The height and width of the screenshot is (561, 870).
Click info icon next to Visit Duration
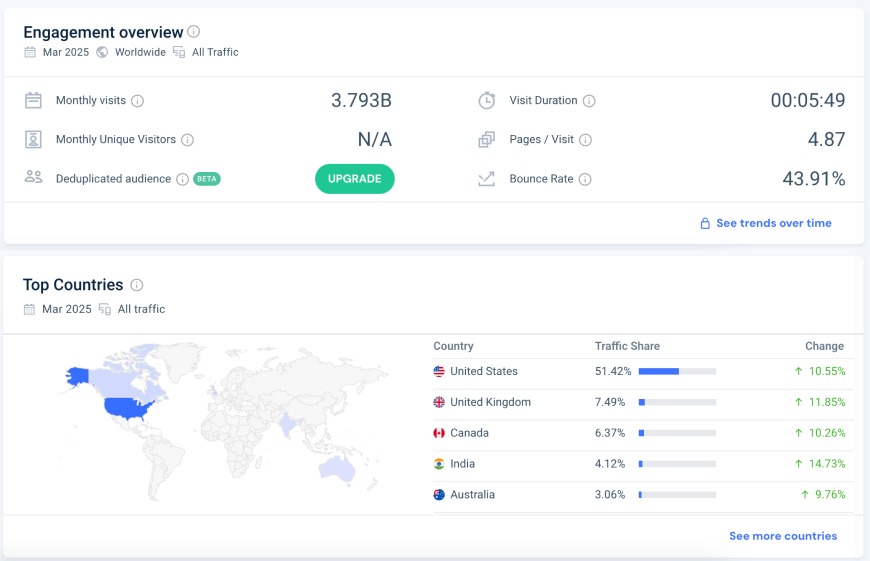(589, 101)
